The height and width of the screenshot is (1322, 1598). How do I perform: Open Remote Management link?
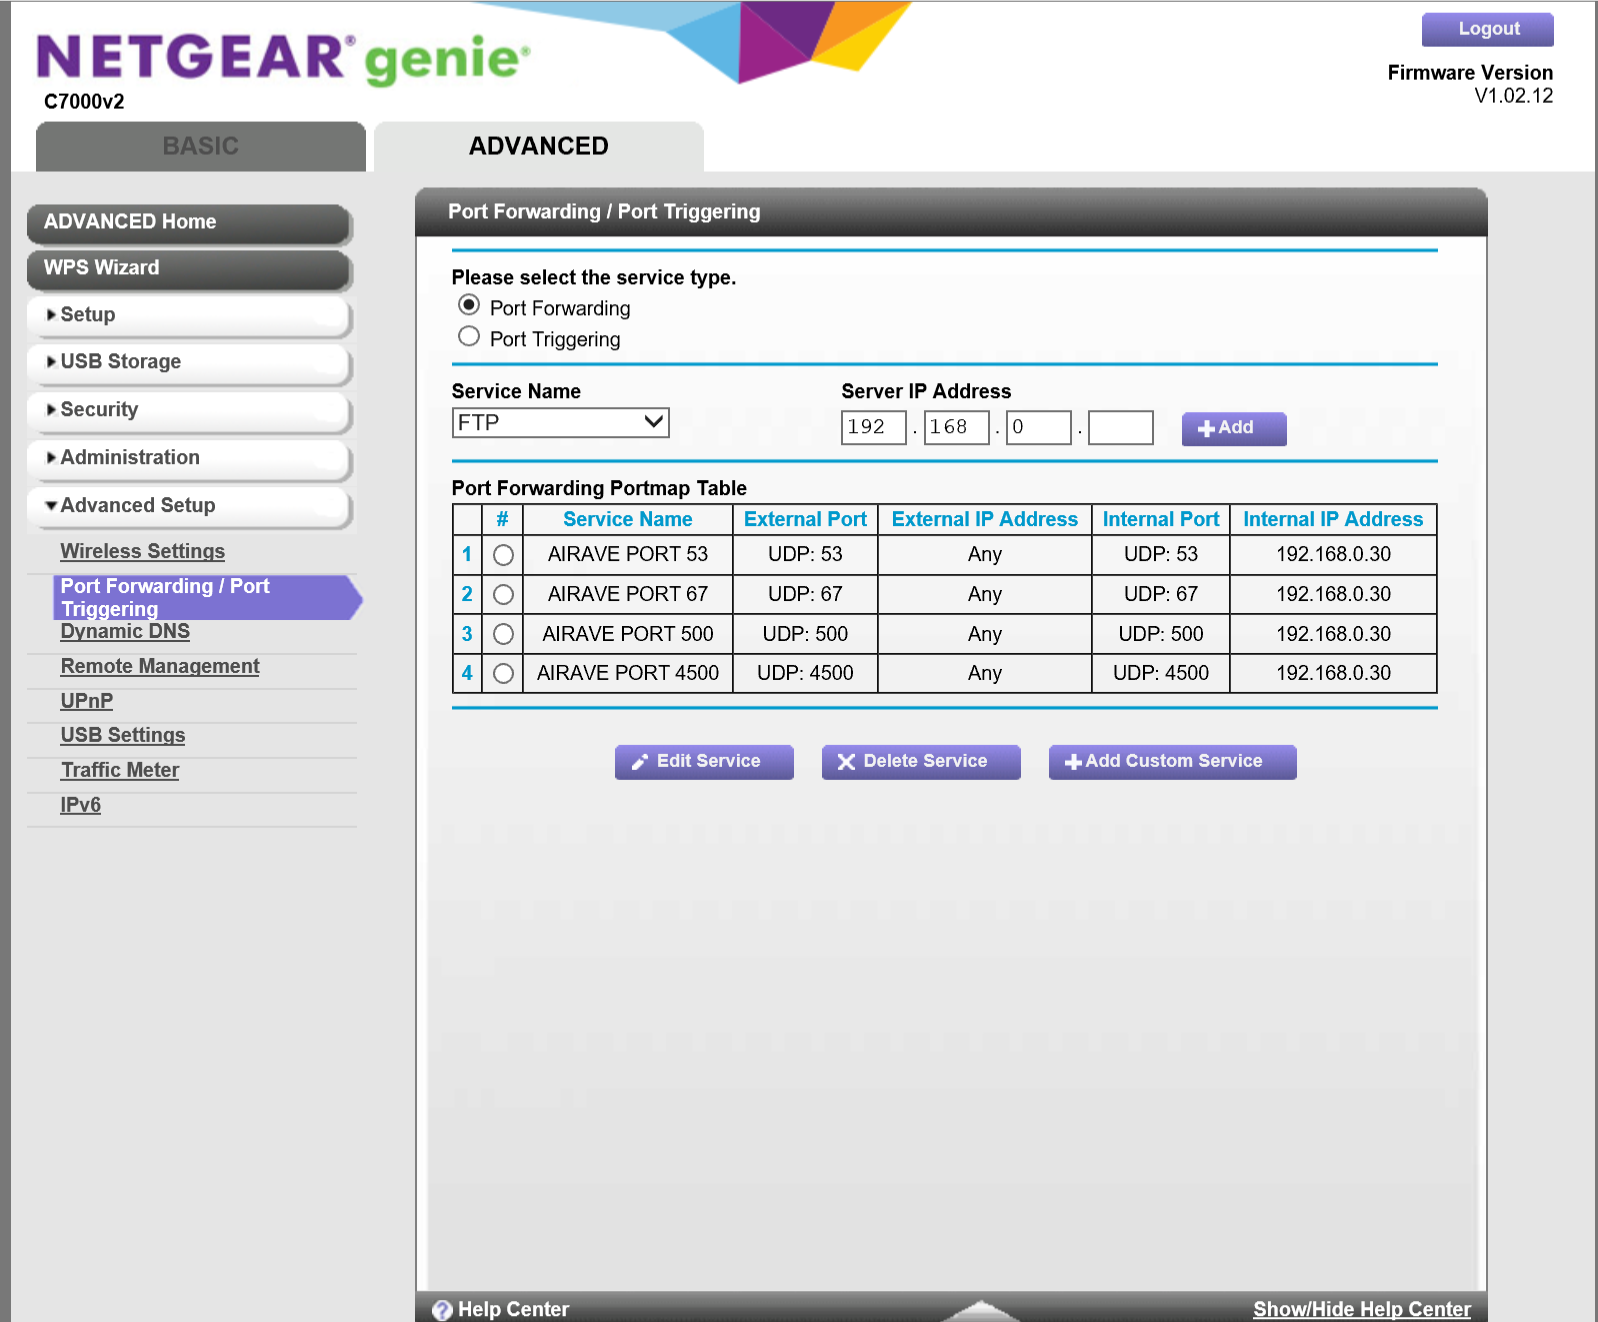point(160,666)
